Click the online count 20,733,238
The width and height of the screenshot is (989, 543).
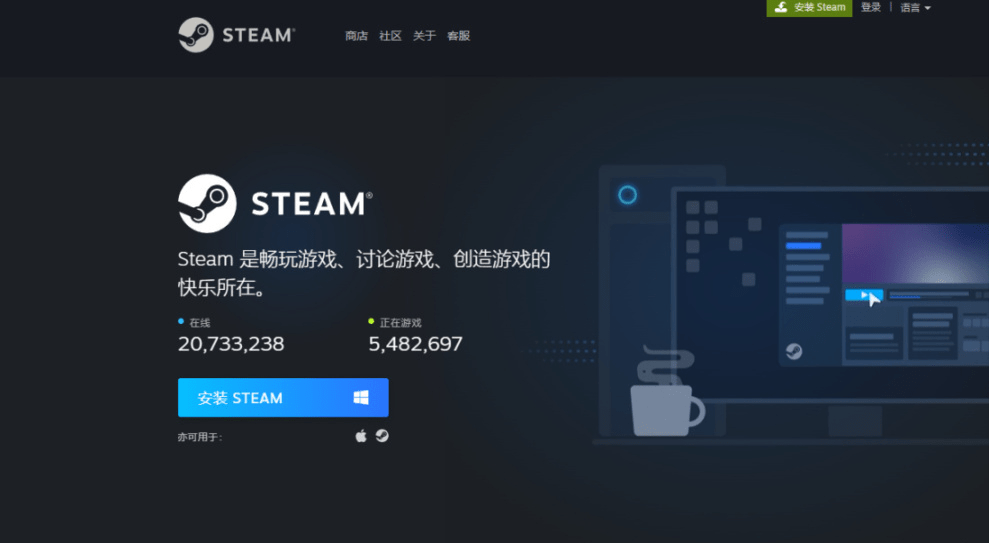pos(231,344)
